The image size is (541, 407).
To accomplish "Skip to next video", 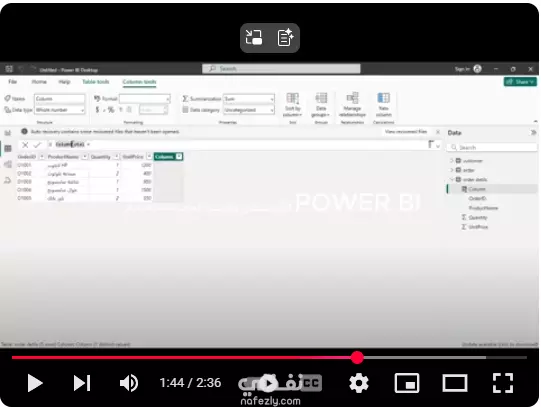I will pos(82,383).
